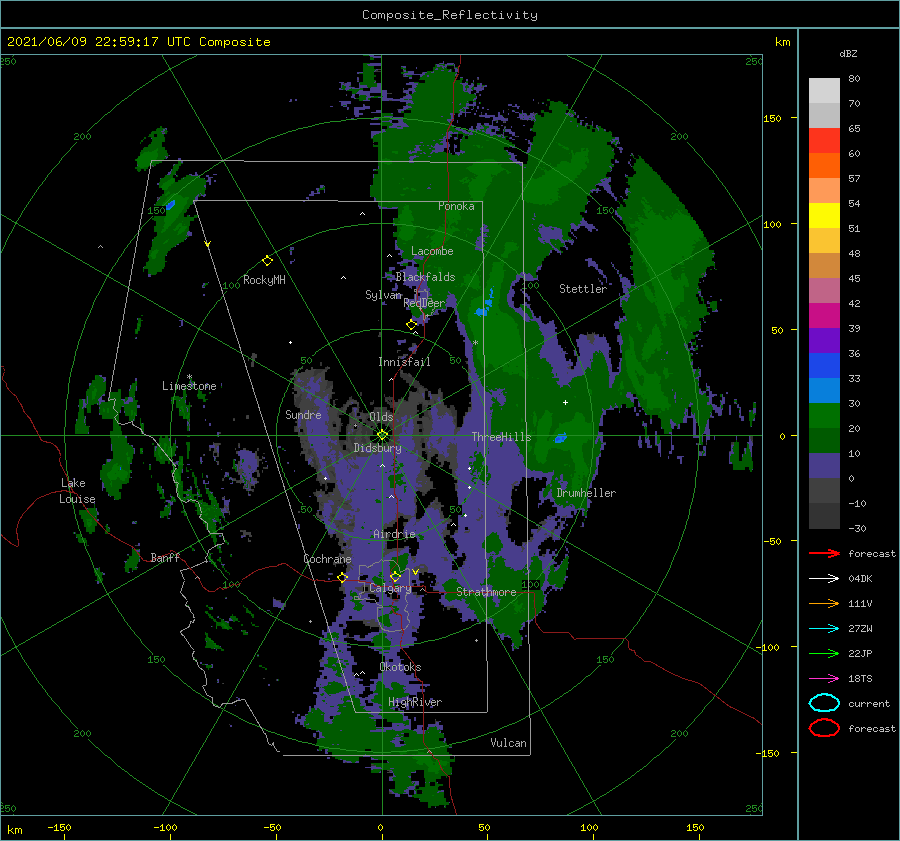Click the yellow diamond marker below RedDeer
Image resolution: width=900 pixels, height=841 pixels.
click(412, 324)
